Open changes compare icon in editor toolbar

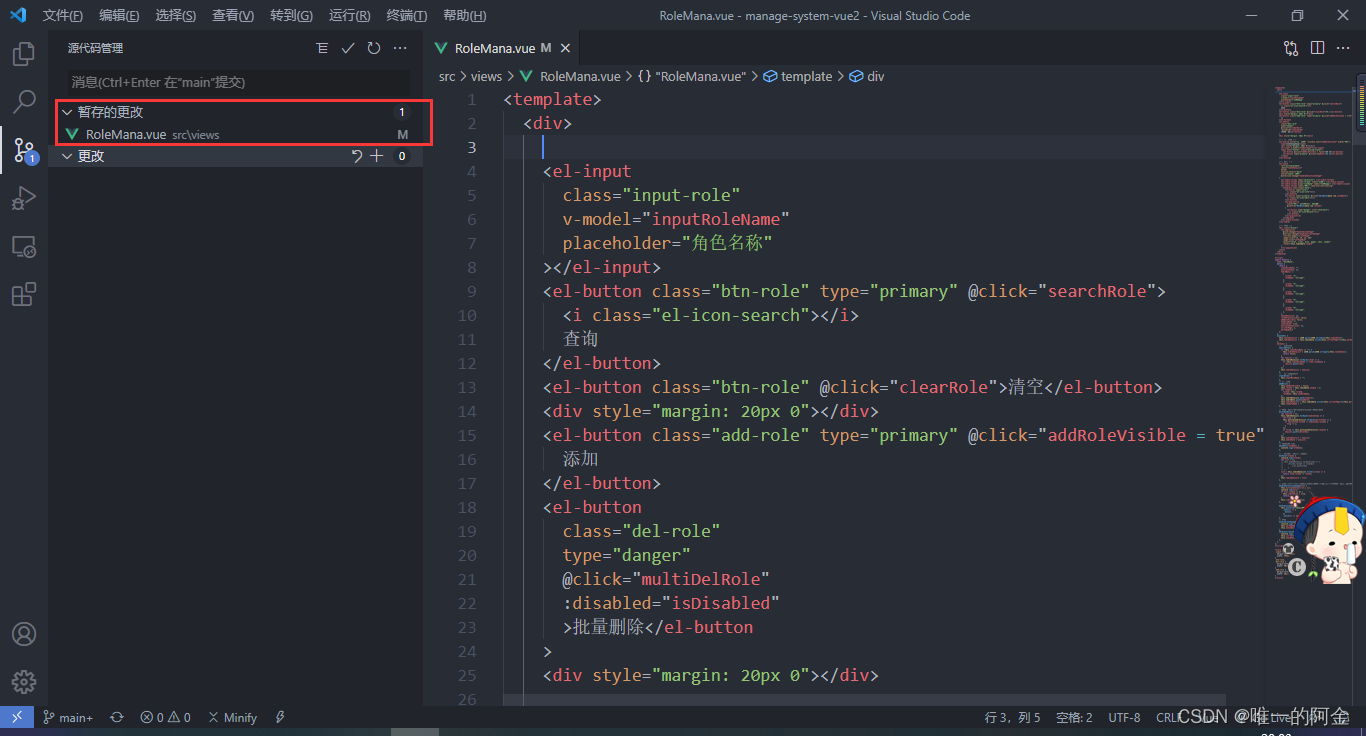click(1291, 48)
